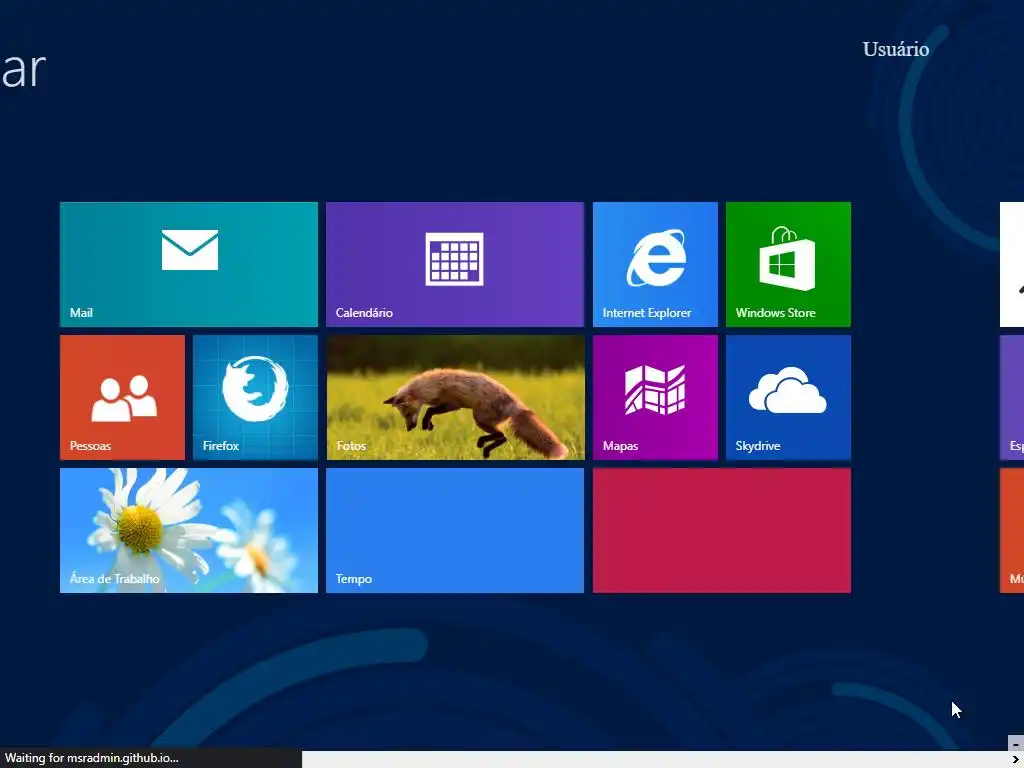The width and height of the screenshot is (1024, 768).
Task: Open the Tempo weather tile
Action: click(x=455, y=531)
